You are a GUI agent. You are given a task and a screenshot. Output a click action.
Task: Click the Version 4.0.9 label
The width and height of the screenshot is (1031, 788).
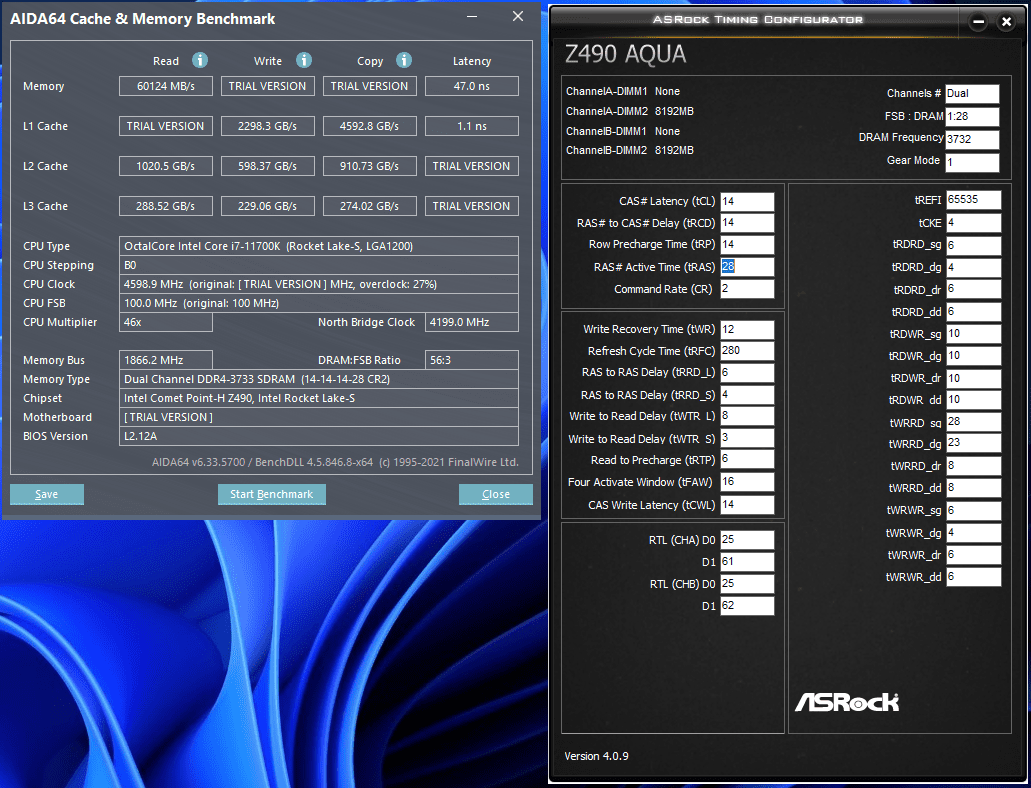(x=596, y=756)
